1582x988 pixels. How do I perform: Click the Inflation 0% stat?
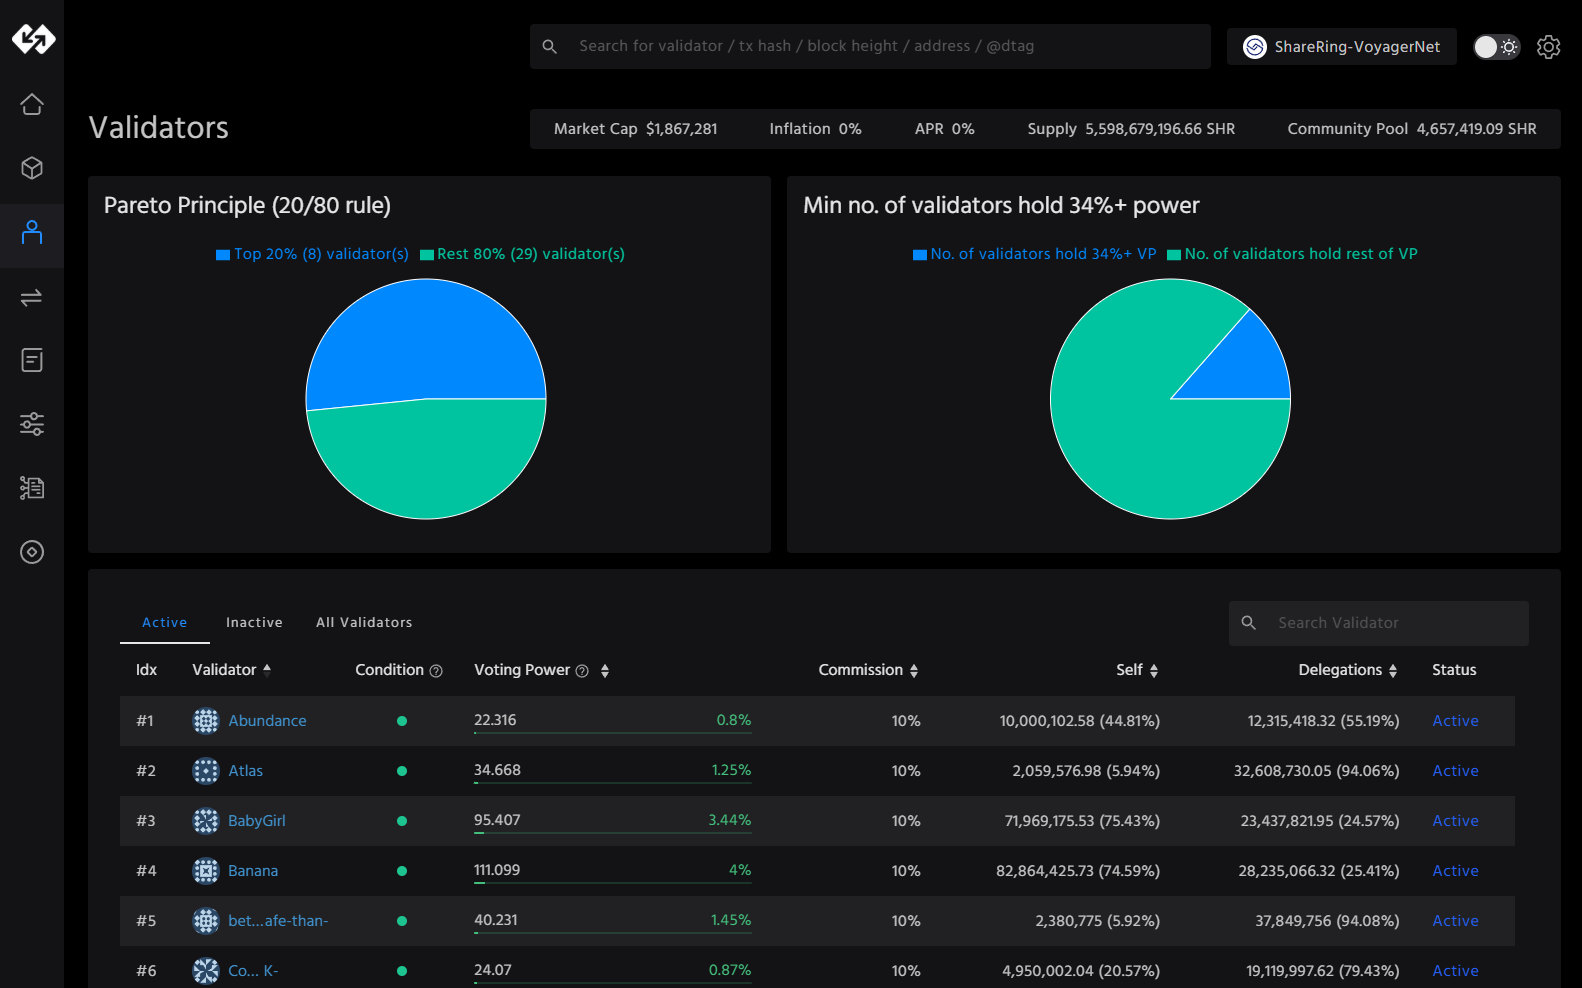tap(815, 129)
